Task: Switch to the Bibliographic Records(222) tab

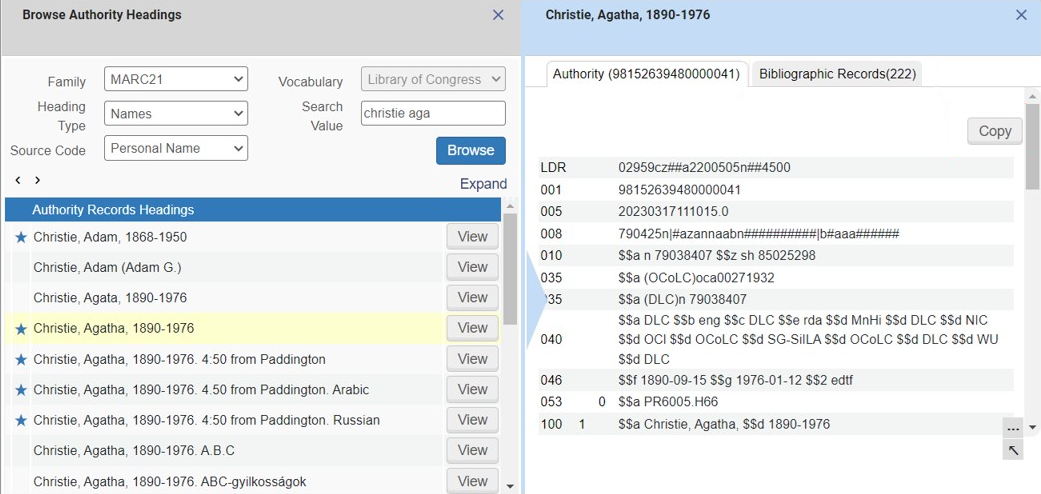Action: point(837,74)
